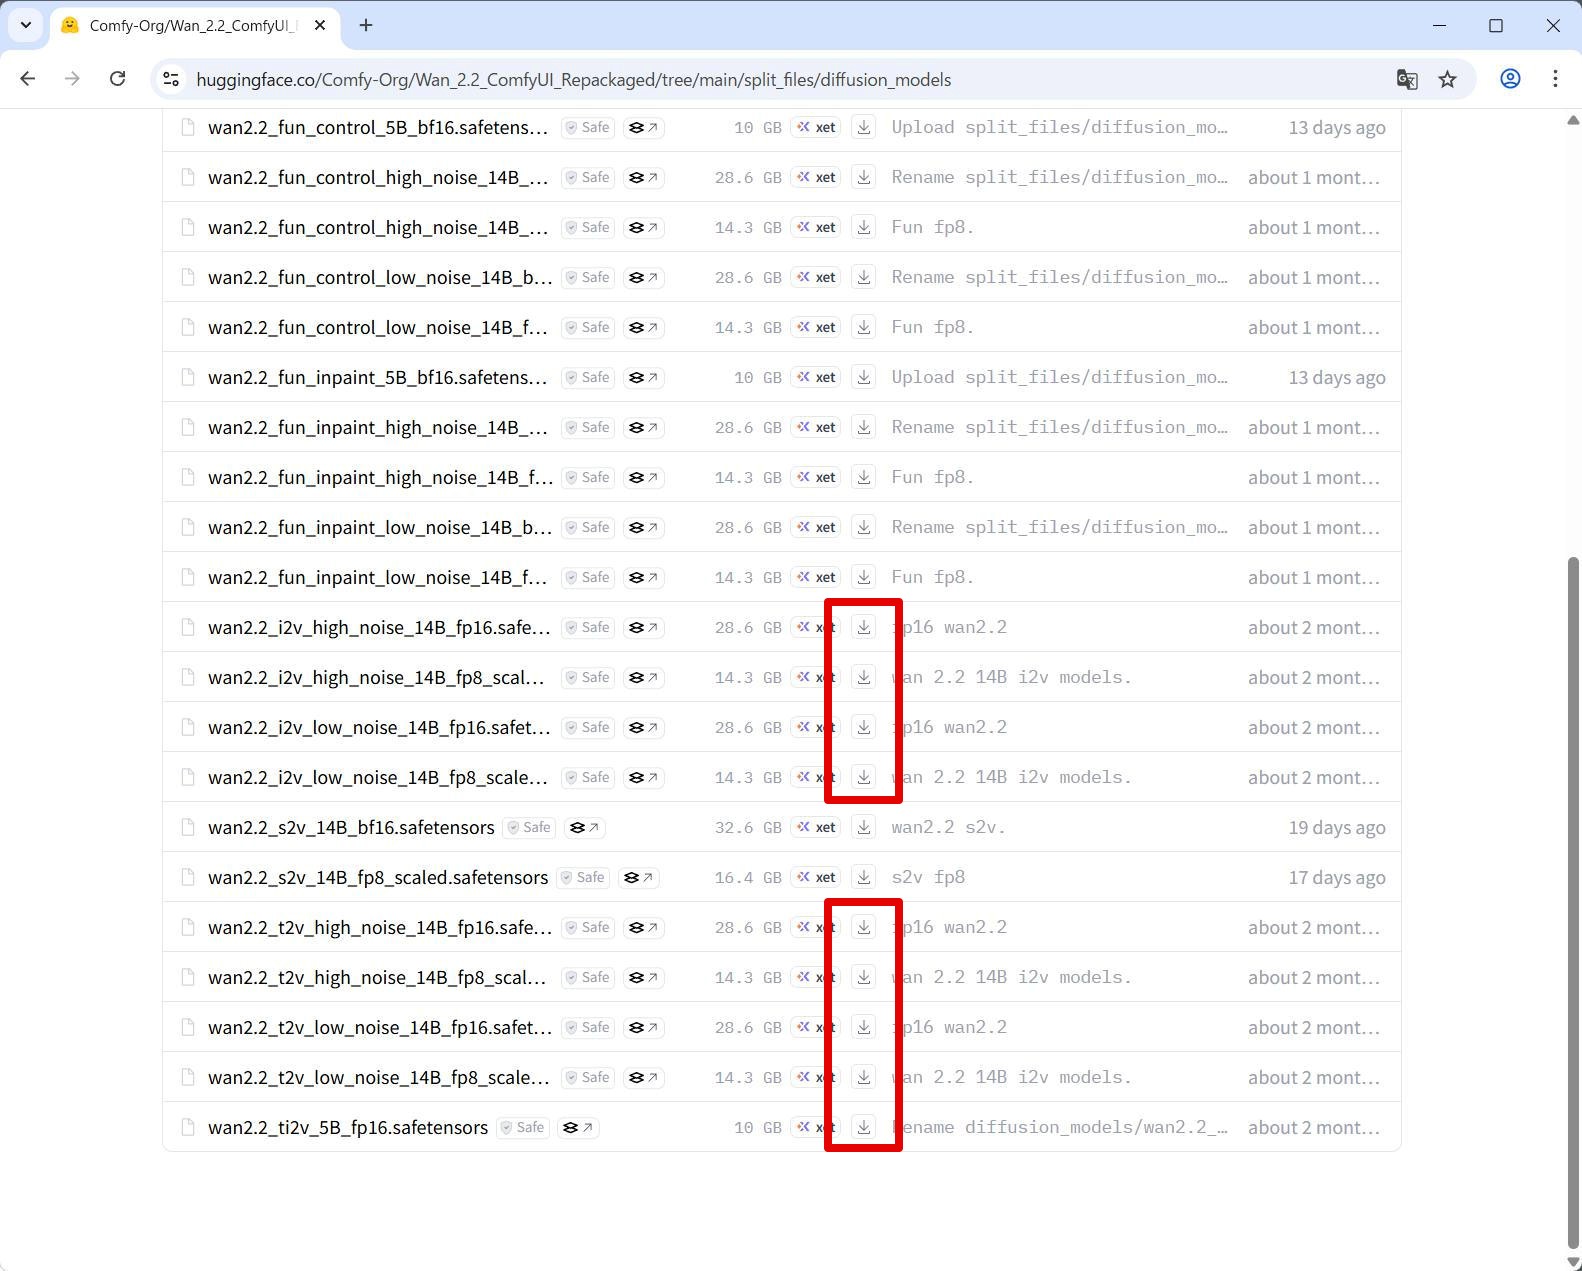The image size is (1582, 1271).
Task: Download the 28.6 GB fun_inpaint_low_noise file
Action: (x=864, y=527)
